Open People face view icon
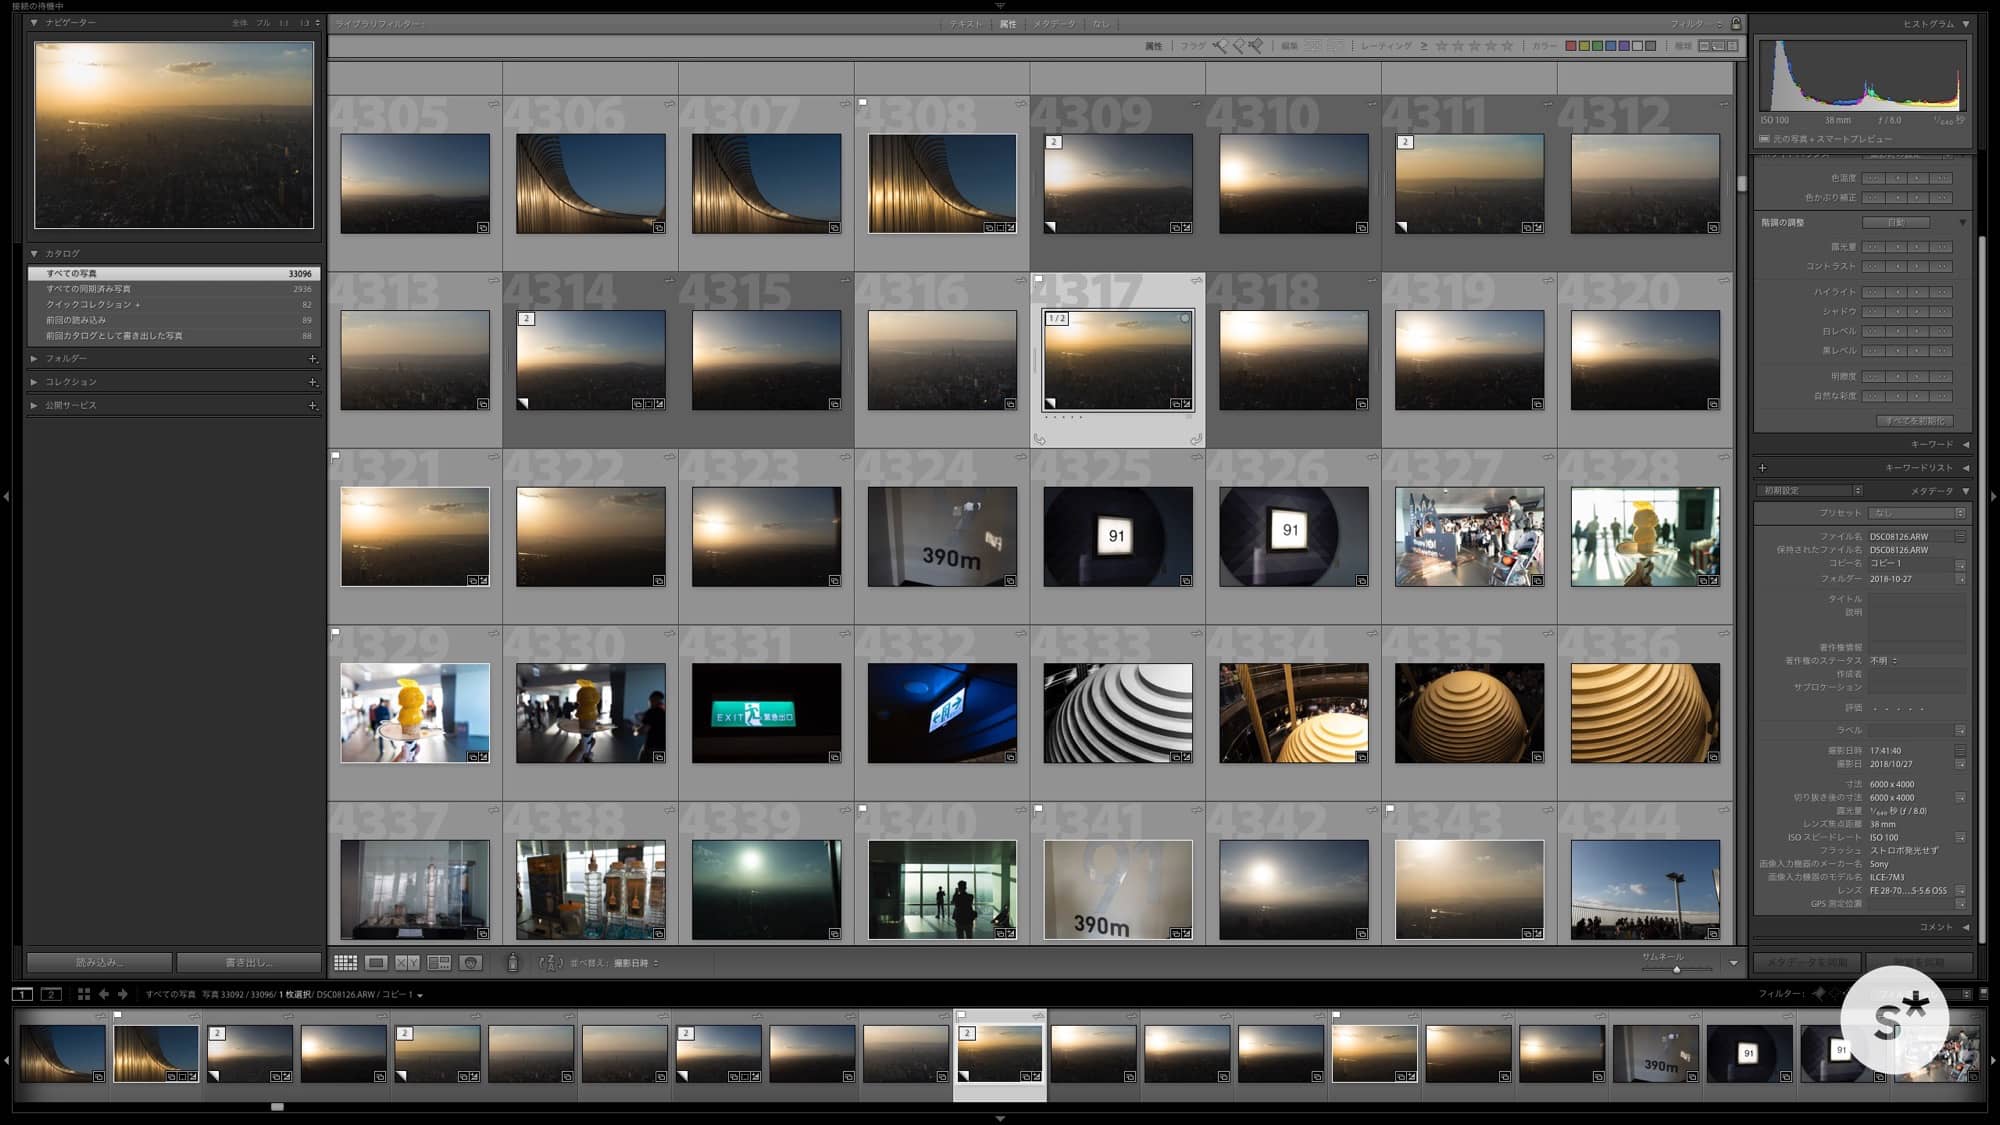The image size is (2000, 1125). pyautogui.click(x=471, y=963)
